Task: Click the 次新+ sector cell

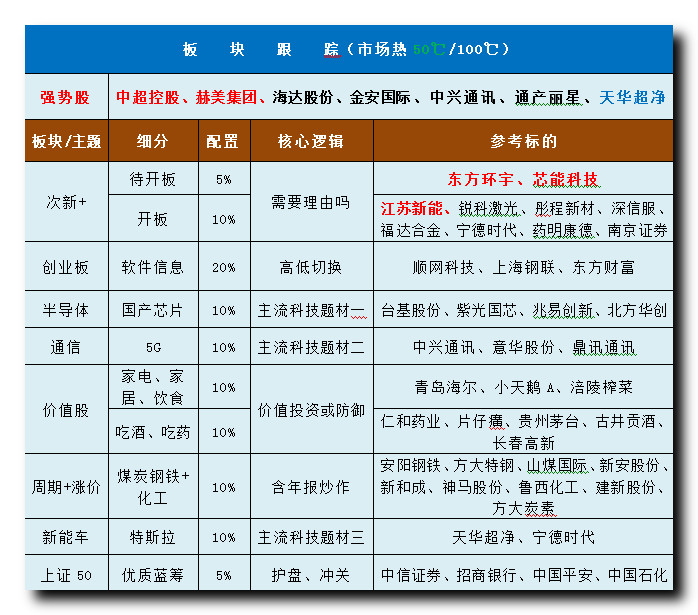Action: [66, 201]
